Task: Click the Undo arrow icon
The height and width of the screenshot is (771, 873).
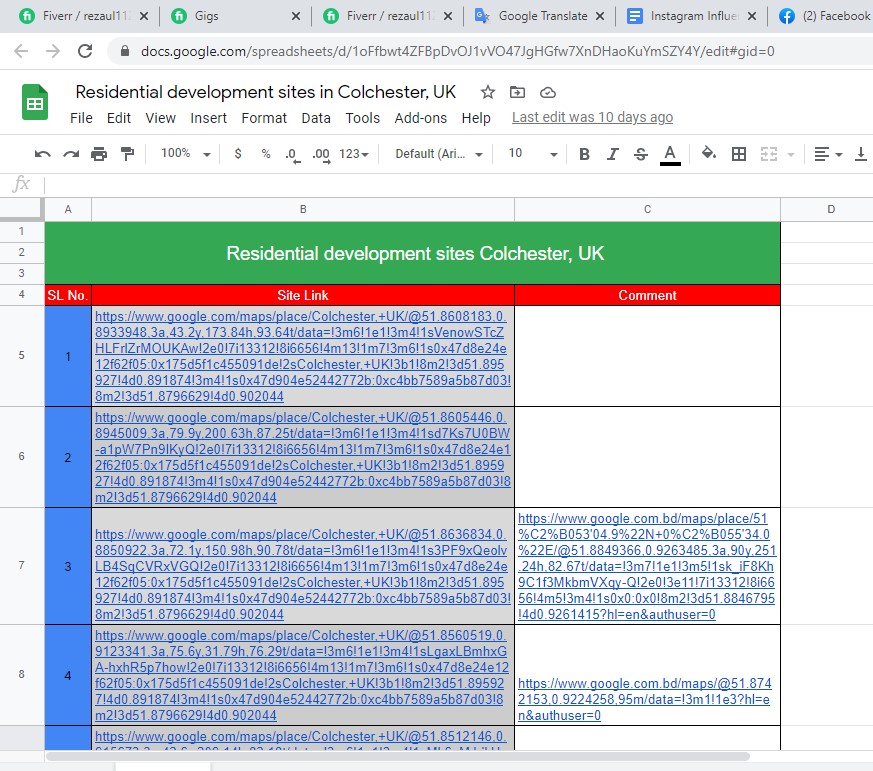Action: coord(42,154)
